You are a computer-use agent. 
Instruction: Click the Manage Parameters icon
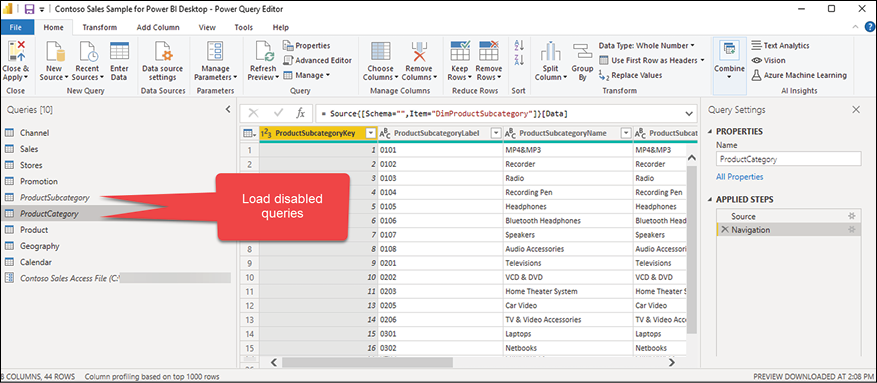[x=216, y=51]
